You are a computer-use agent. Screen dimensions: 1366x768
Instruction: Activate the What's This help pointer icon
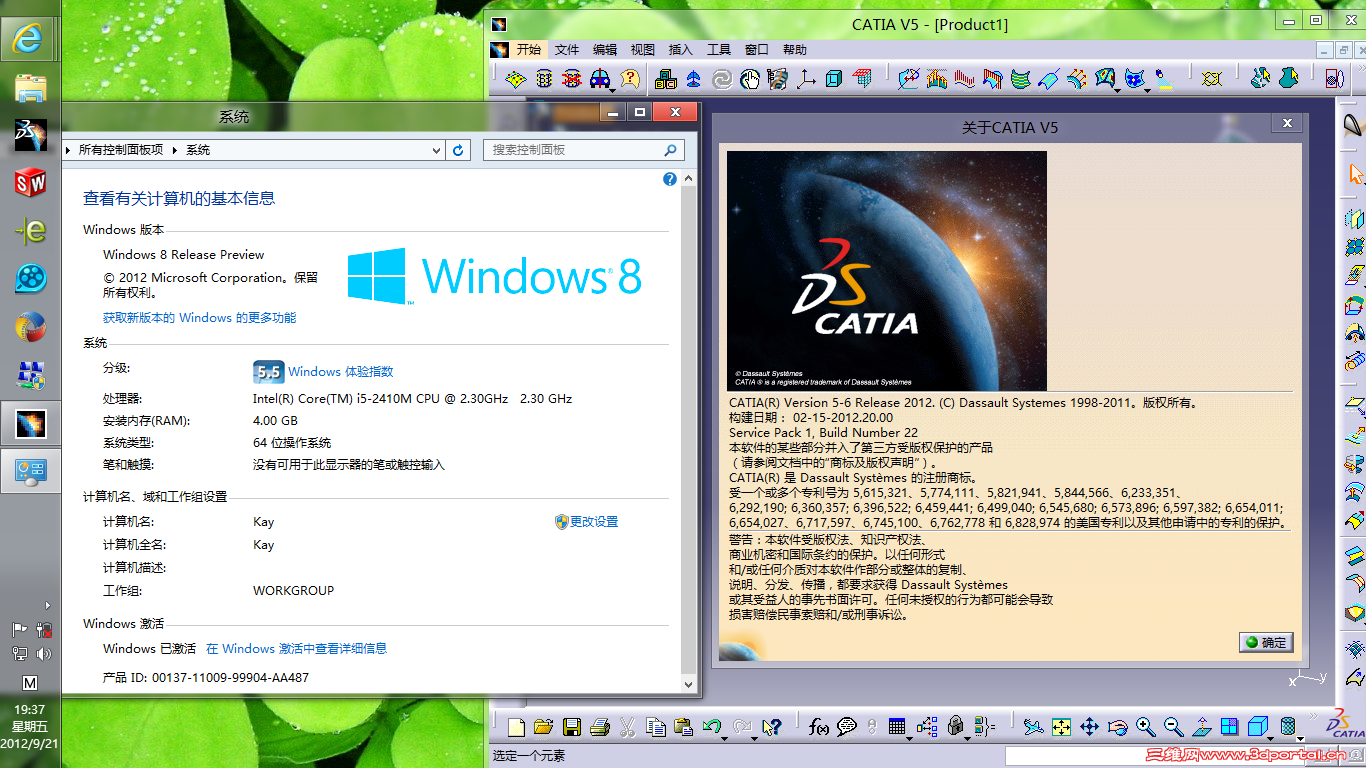771,727
